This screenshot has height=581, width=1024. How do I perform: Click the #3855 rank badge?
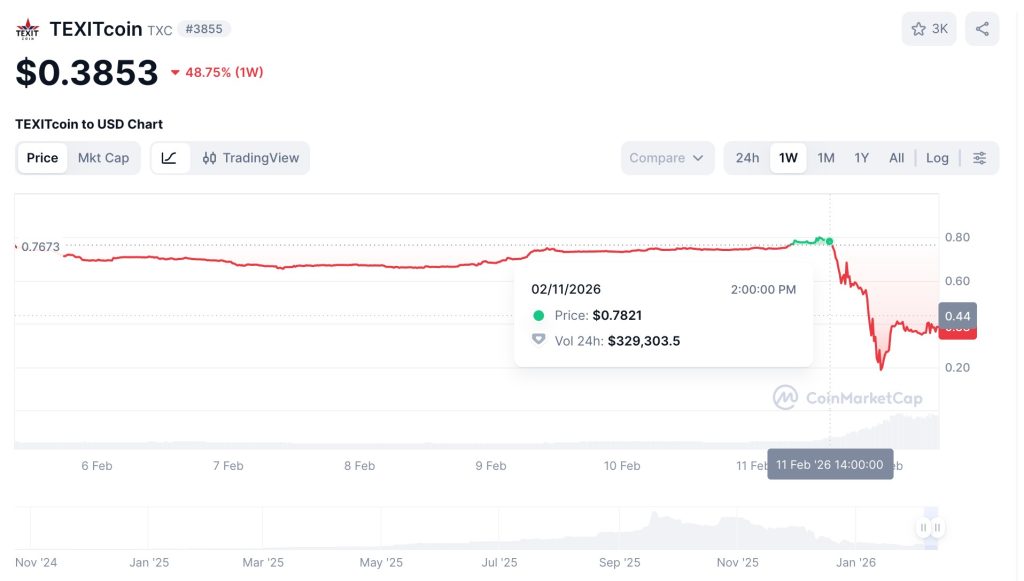click(x=204, y=29)
